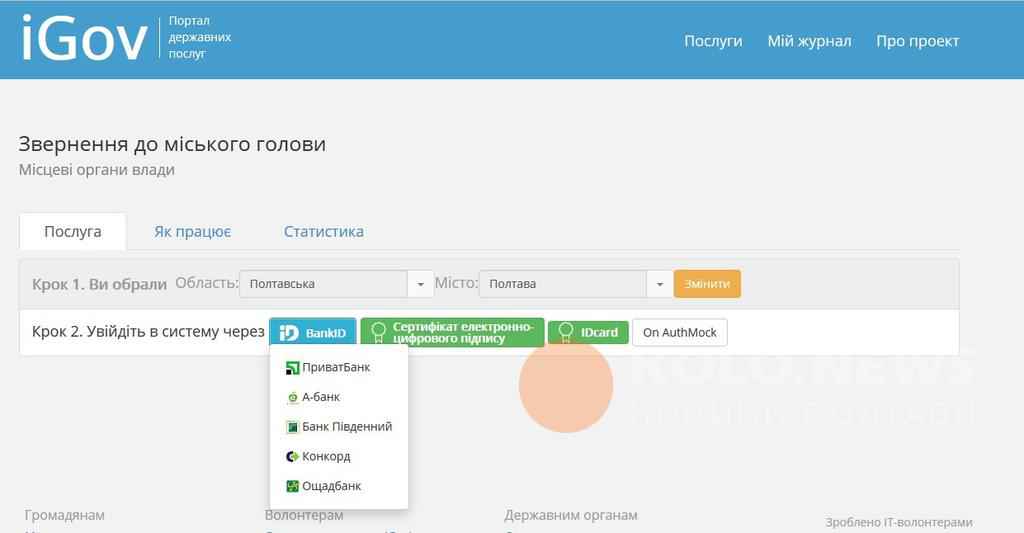Image resolution: width=1024 pixels, height=533 pixels.
Task: Open the Полтавська region combo box
Action: click(323, 284)
